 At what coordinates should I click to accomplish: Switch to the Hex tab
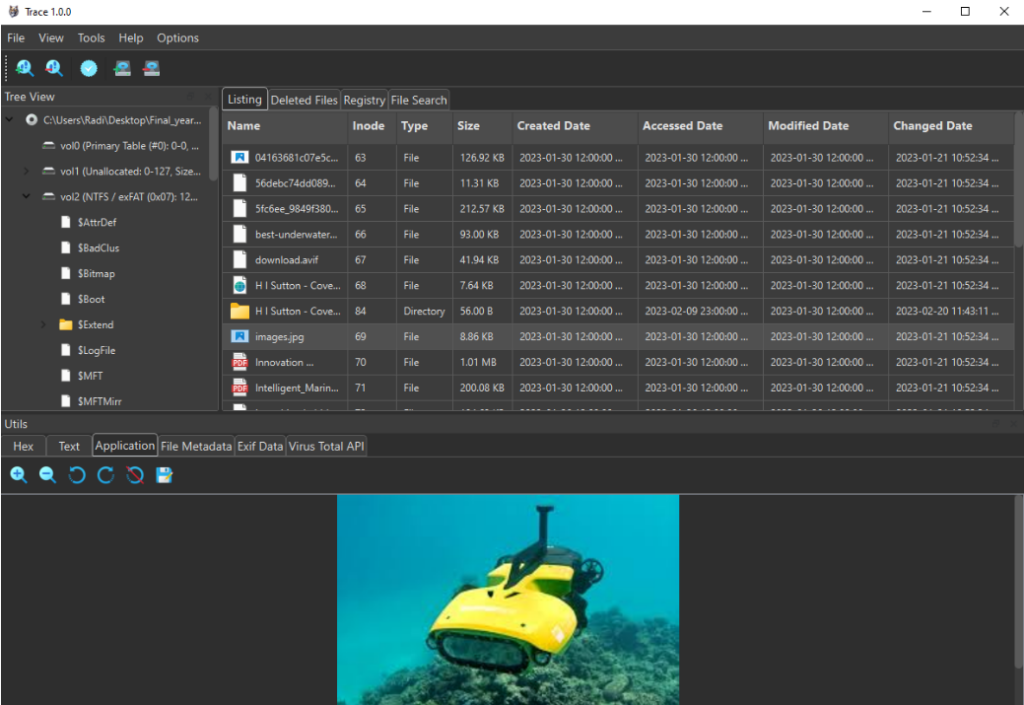(23, 446)
